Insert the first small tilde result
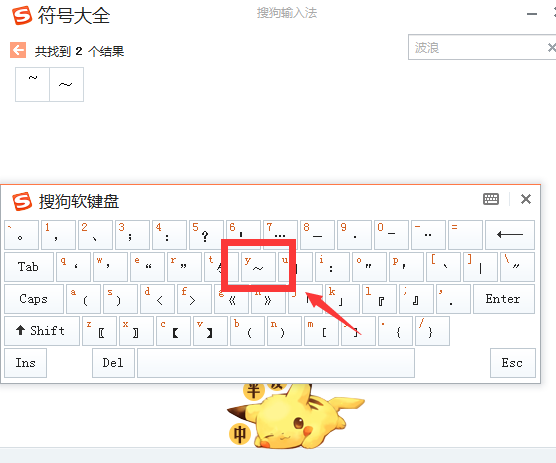 [32, 84]
